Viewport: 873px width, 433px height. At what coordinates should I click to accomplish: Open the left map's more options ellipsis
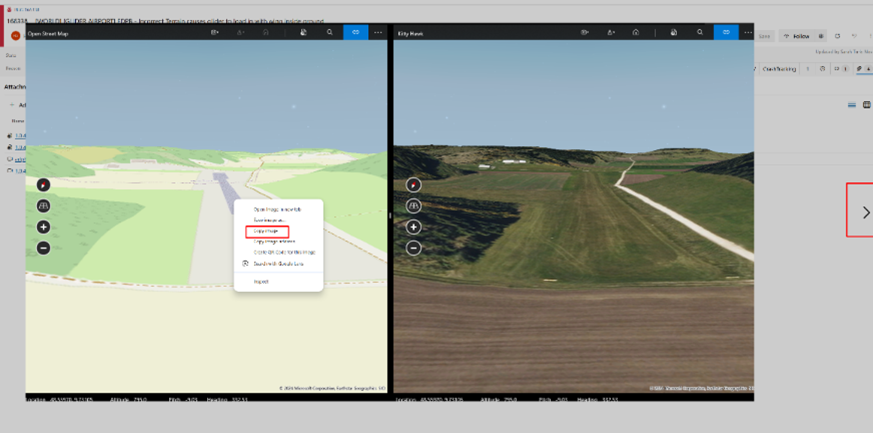(378, 33)
